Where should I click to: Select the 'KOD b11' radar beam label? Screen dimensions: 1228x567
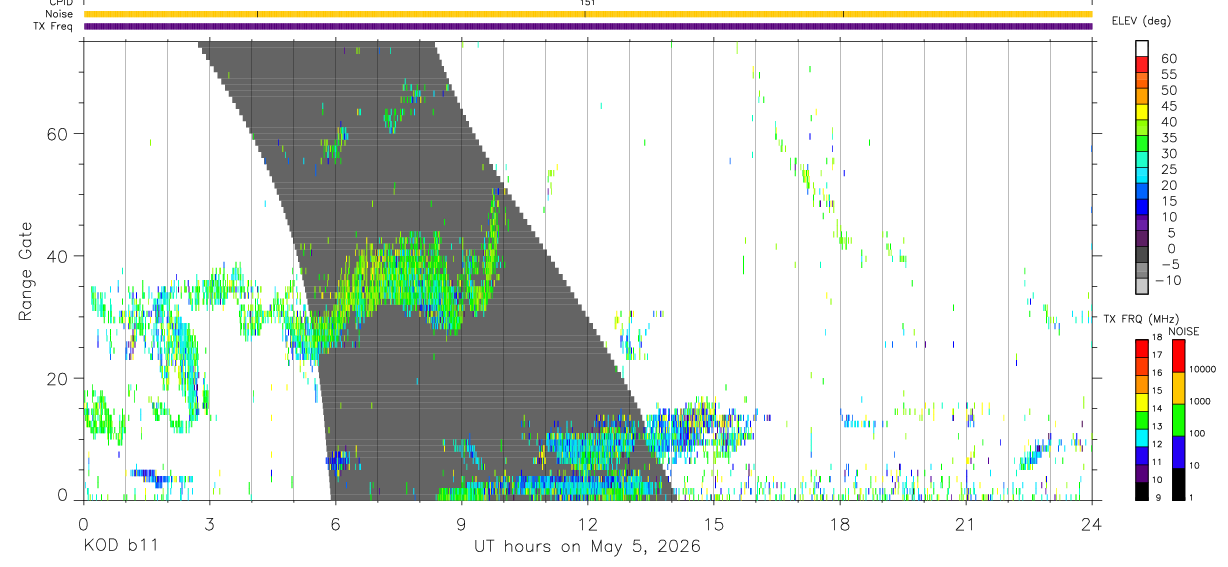coord(120,547)
